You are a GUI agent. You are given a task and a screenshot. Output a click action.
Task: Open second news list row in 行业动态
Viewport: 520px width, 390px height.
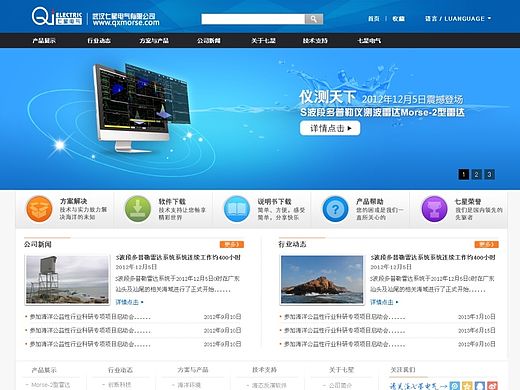[388, 330]
